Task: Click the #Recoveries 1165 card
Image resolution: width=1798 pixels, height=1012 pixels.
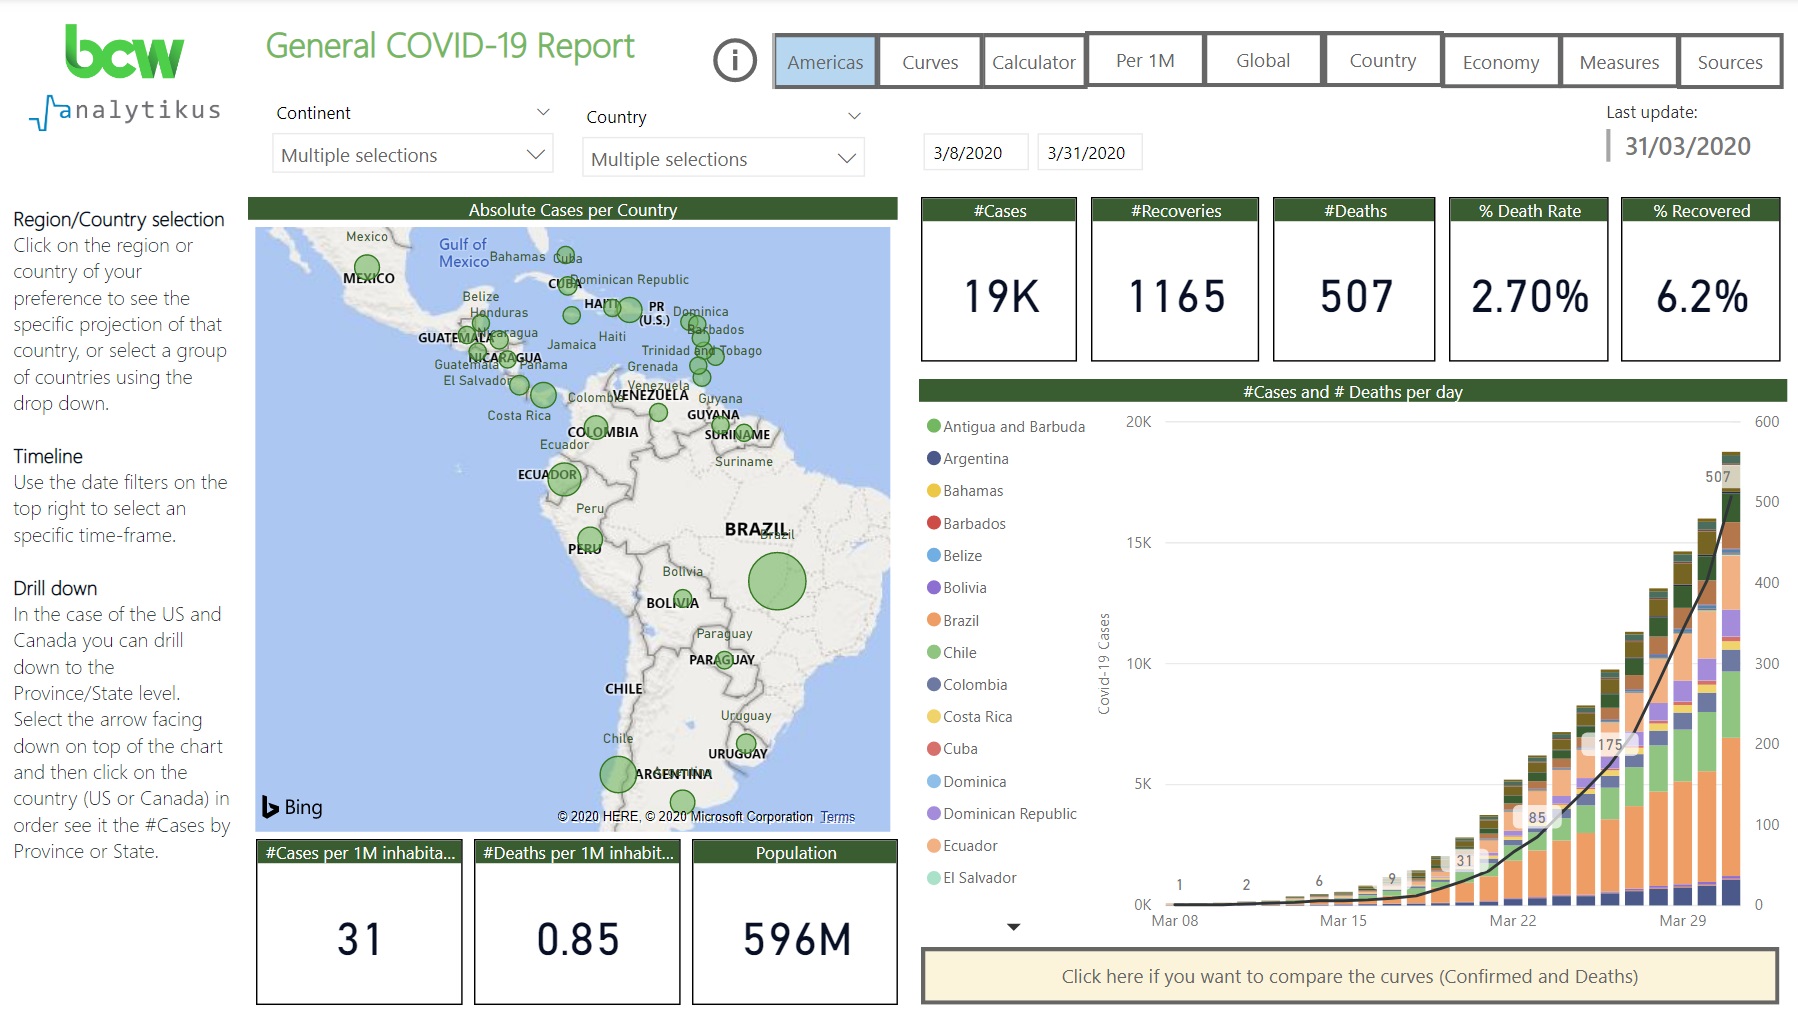Action: point(1175,279)
